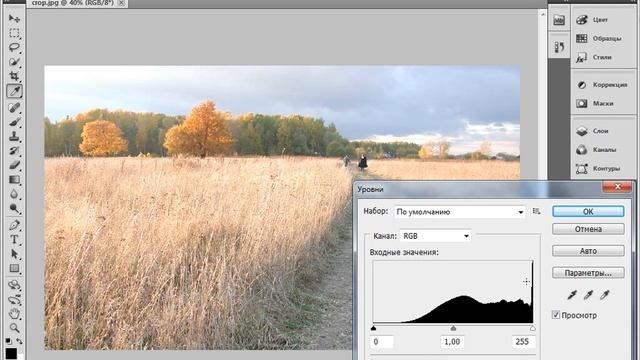
Task: Open the Стили panel
Action: (602, 57)
